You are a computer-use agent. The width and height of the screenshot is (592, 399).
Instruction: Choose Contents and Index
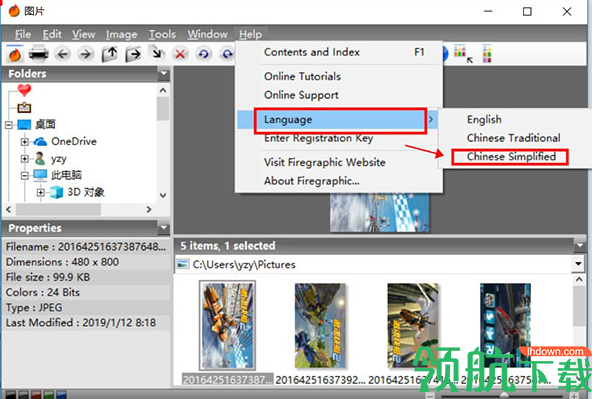pos(339,52)
